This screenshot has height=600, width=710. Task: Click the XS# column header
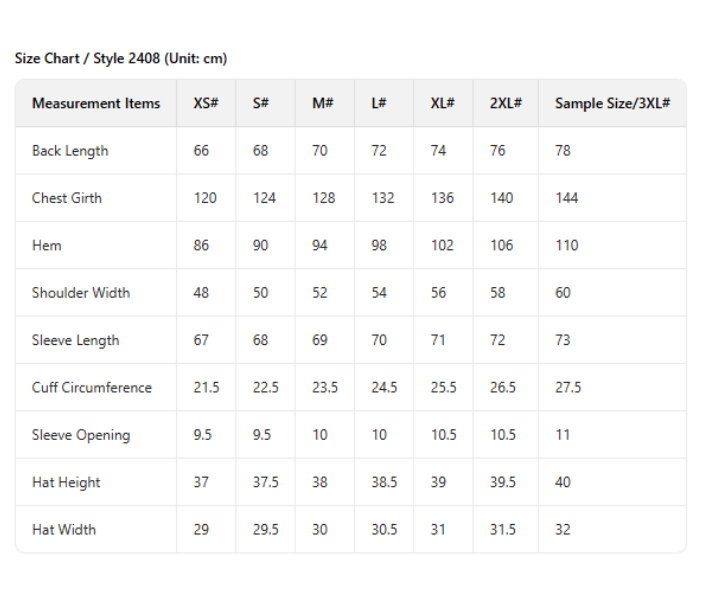[206, 104]
